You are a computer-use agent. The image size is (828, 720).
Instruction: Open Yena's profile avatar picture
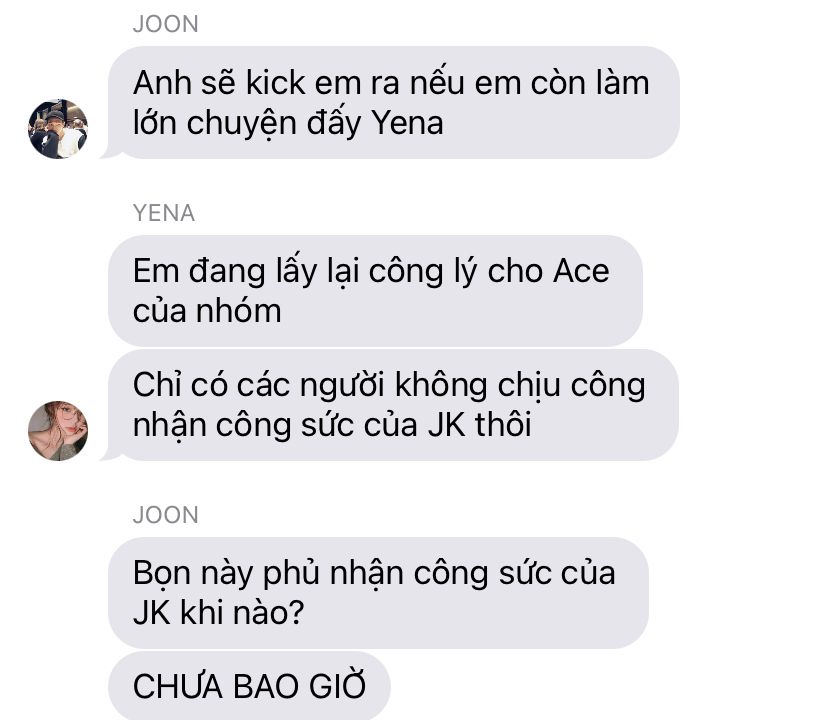click(x=58, y=431)
